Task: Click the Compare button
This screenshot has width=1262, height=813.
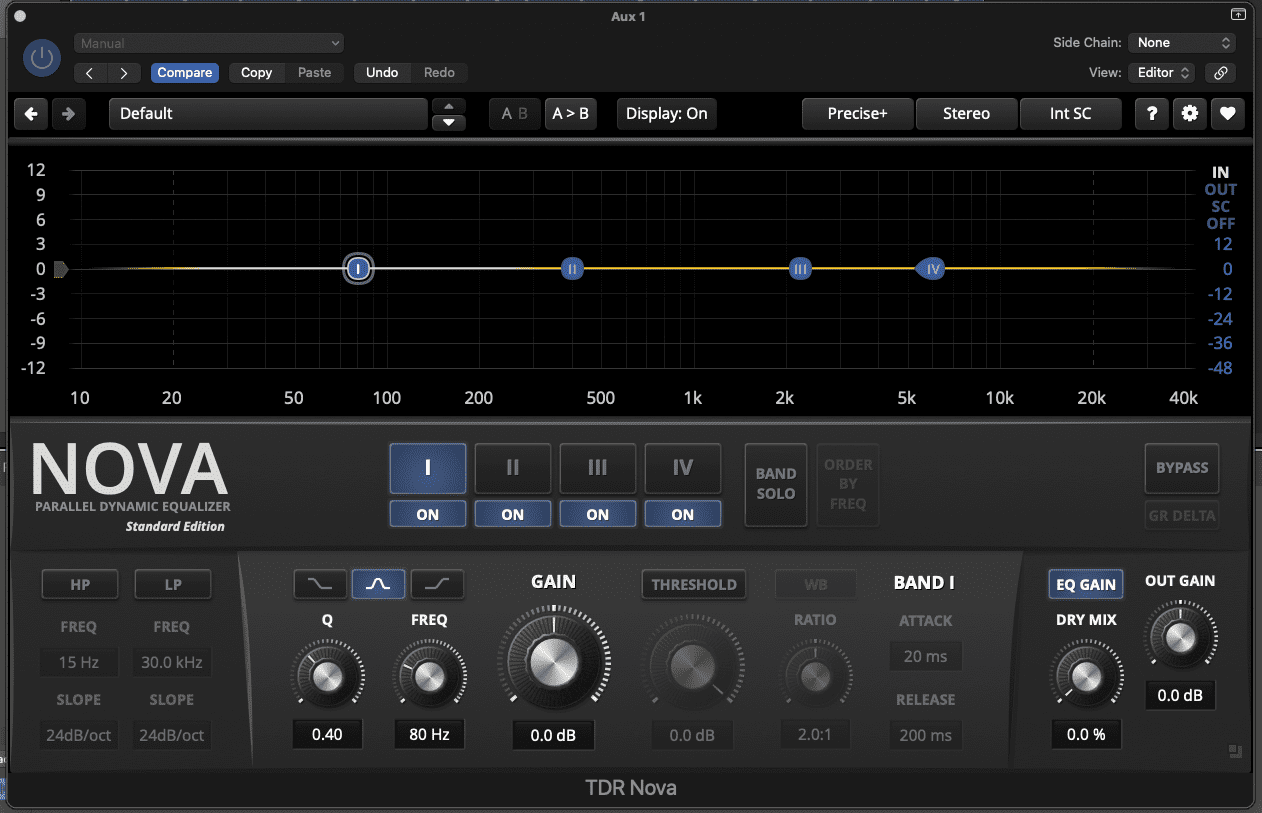Action: (x=185, y=73)
